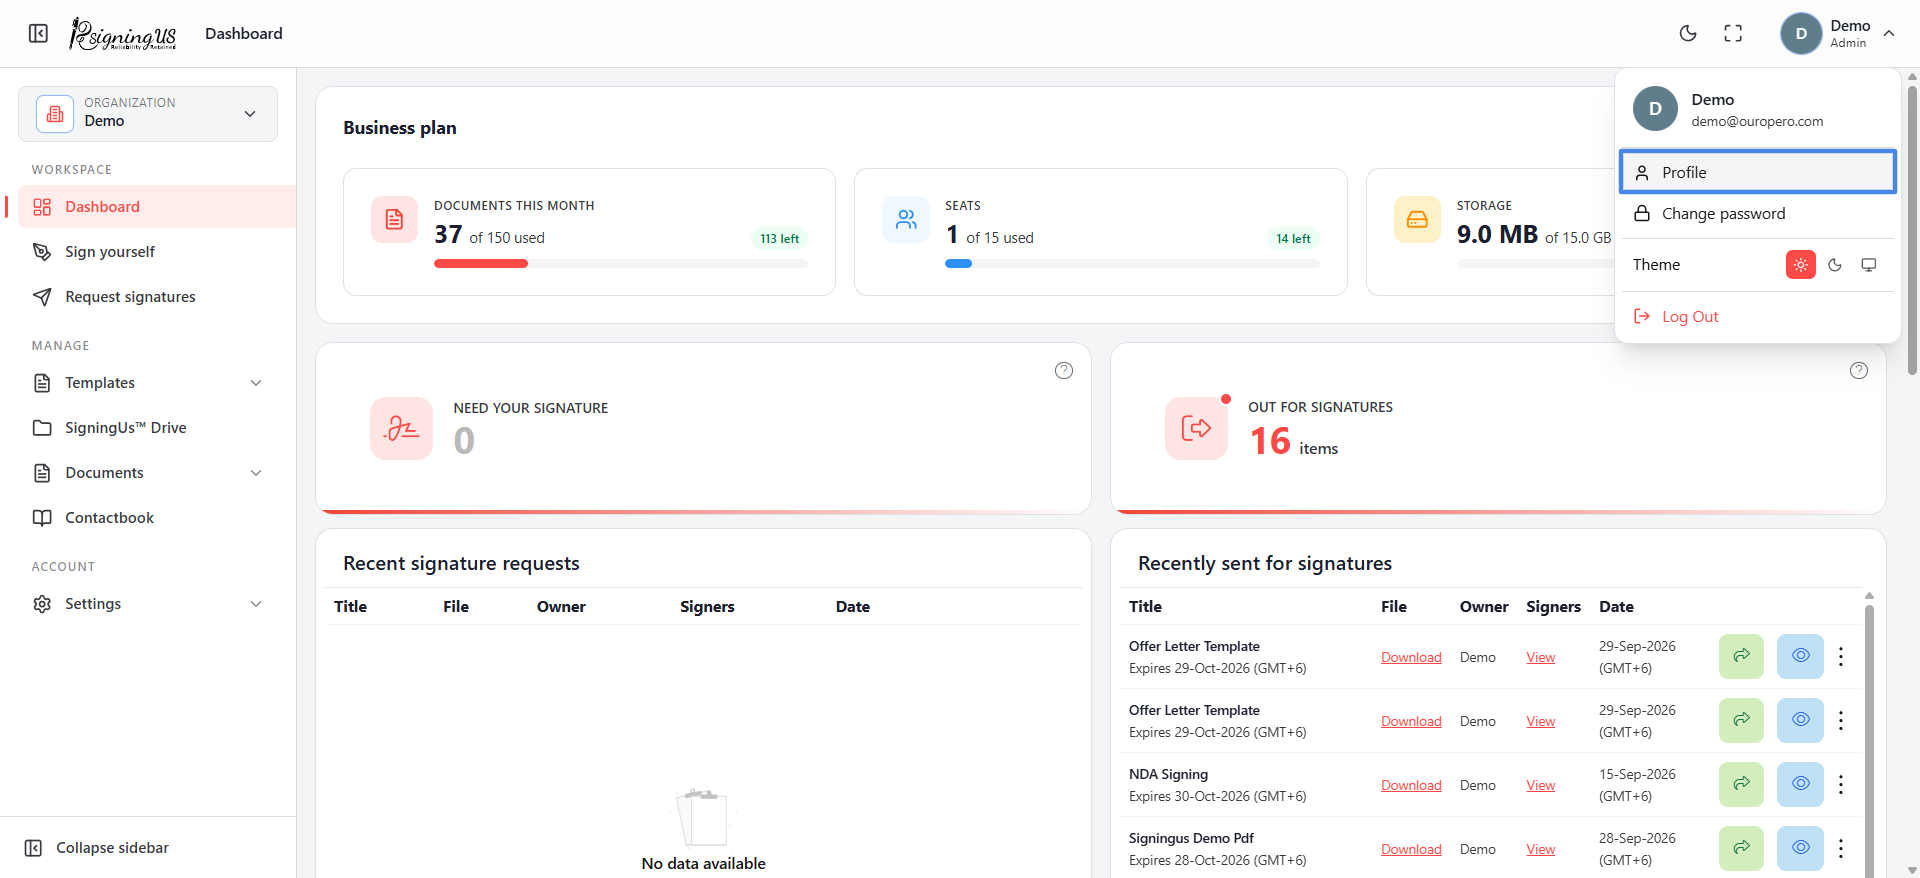Expand the Settings menu
The width and height of the screenshot is (1920, 878).
coord(150,603)
